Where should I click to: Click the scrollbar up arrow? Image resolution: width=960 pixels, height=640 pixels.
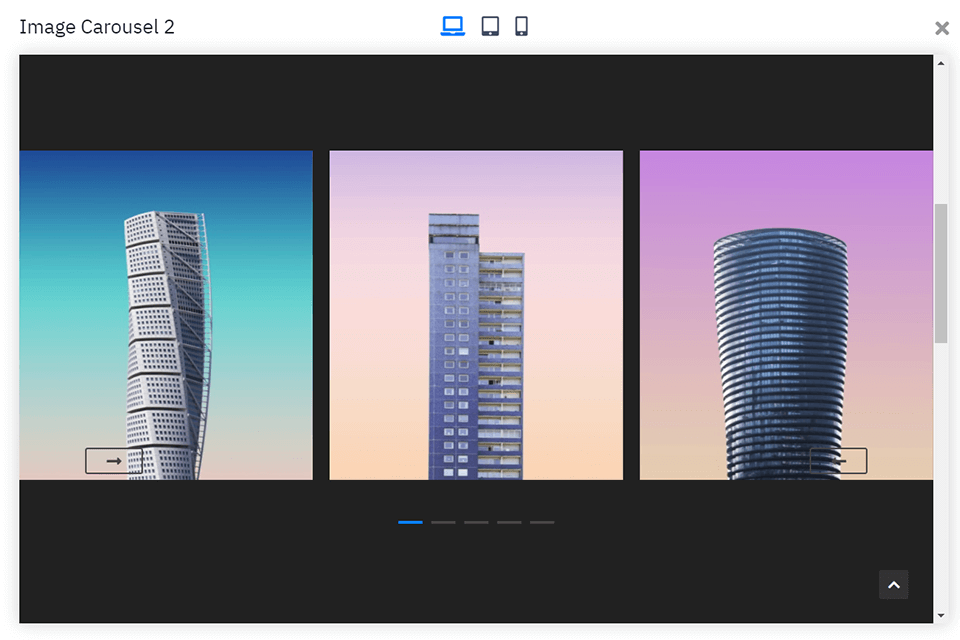tap(941, 63)
